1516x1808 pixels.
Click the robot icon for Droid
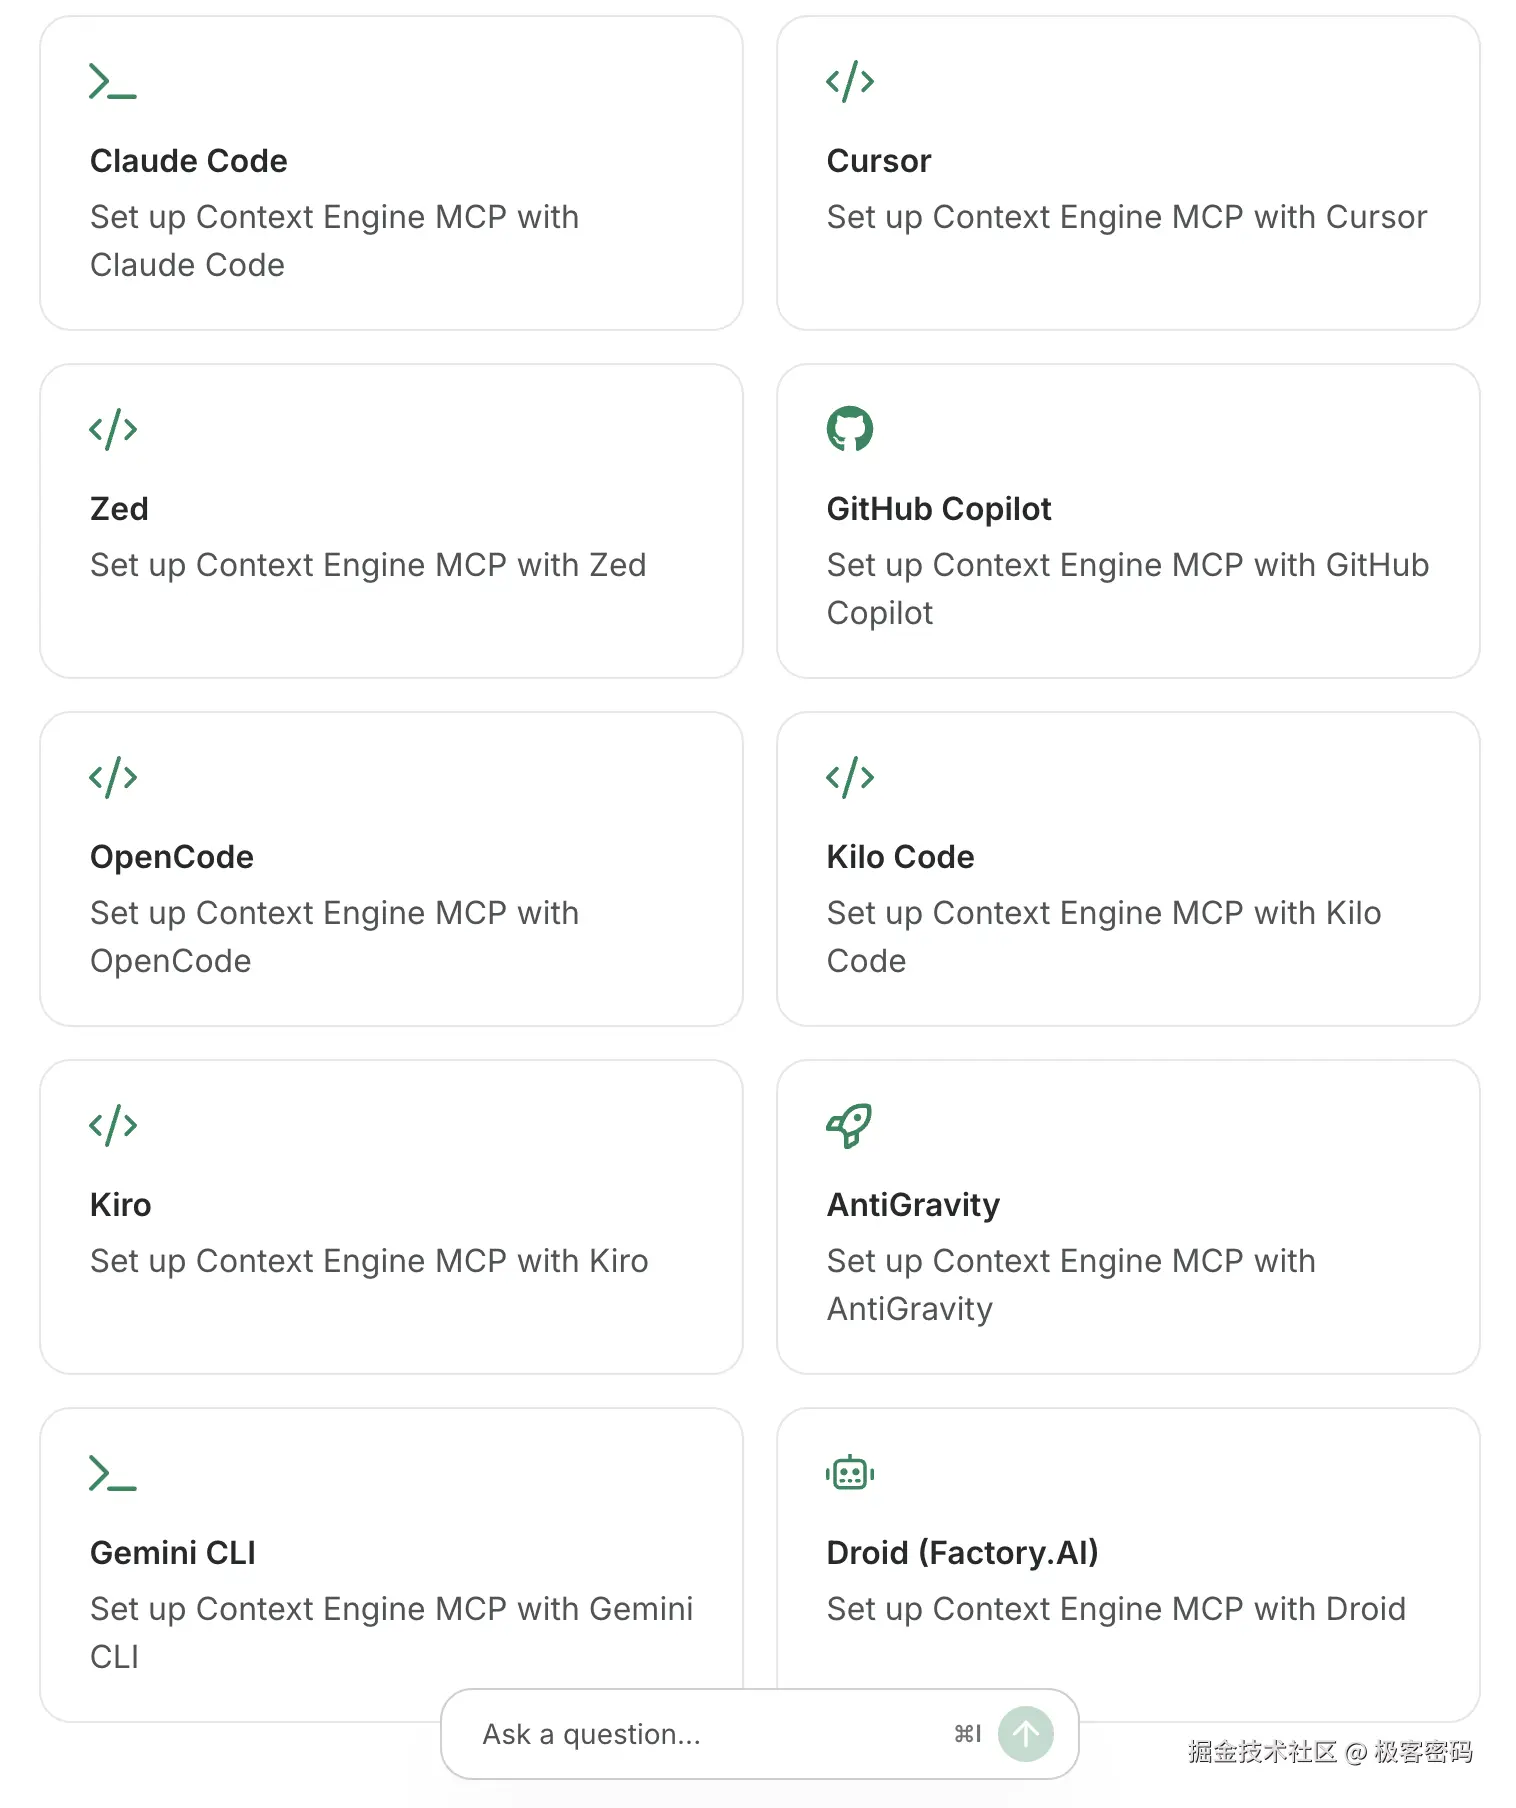click(849, 1473)
